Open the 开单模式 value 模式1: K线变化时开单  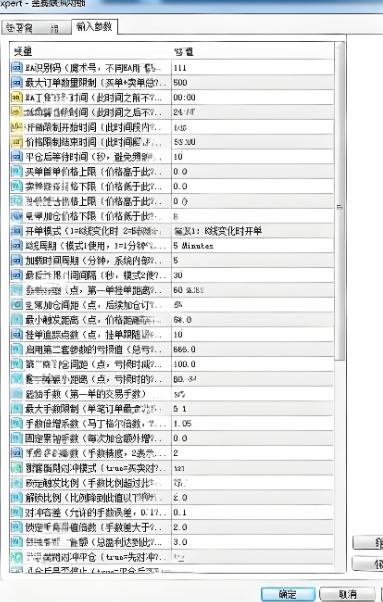coord(218,231)
